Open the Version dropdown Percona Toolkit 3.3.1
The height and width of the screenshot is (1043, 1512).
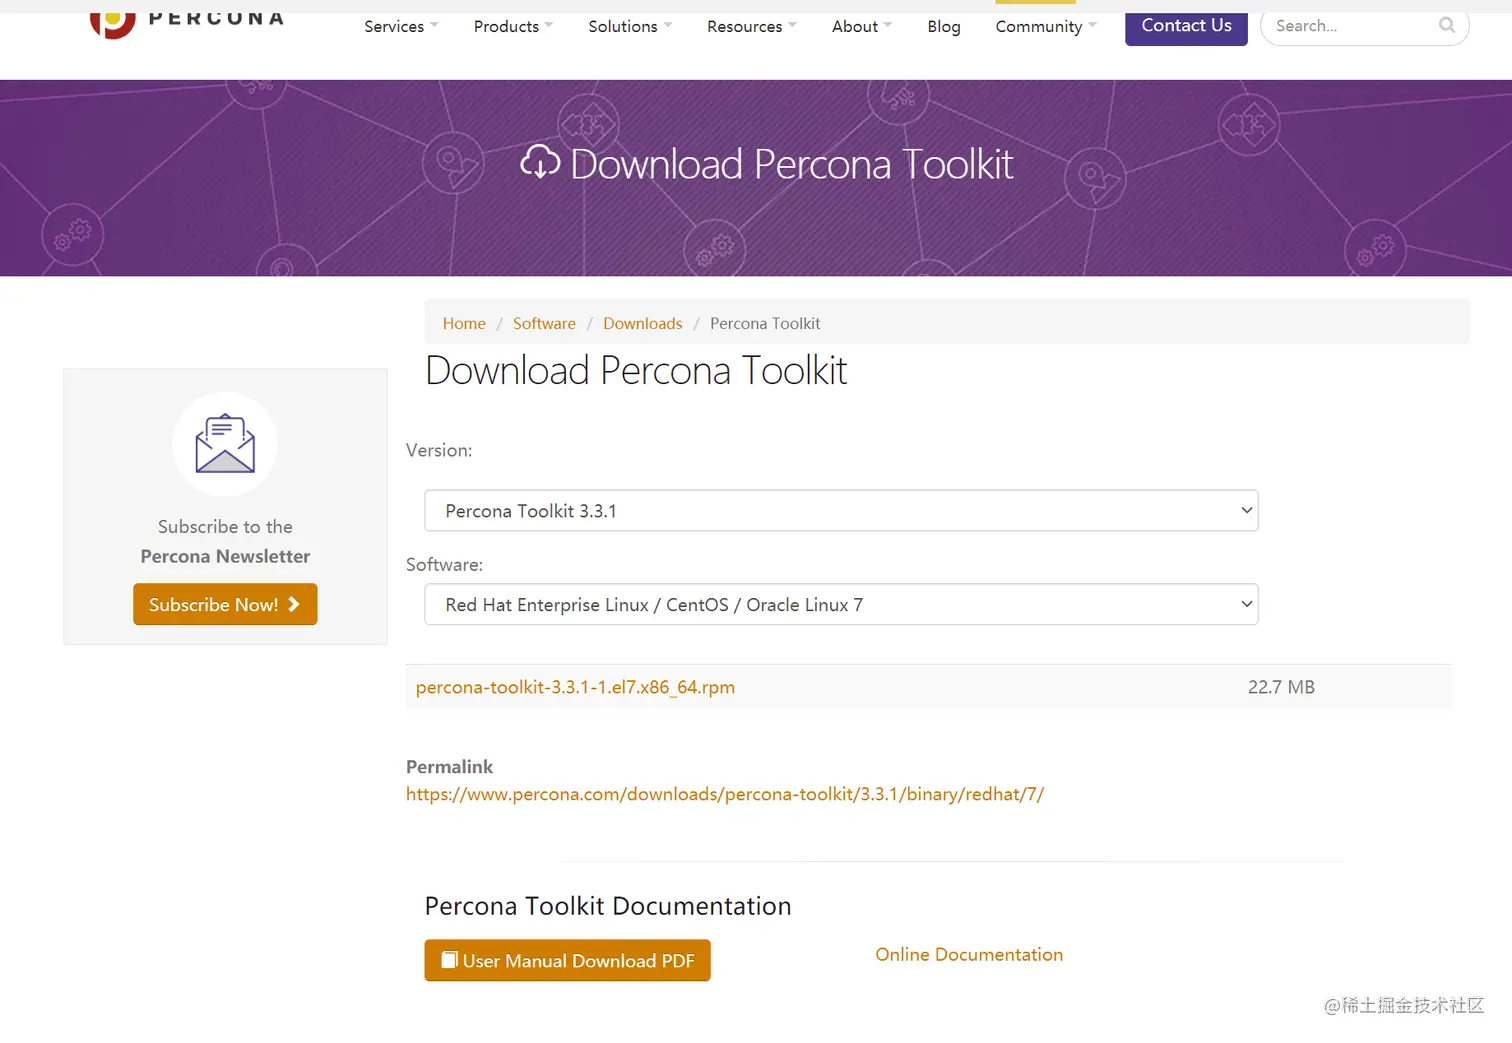coord(841,510)
